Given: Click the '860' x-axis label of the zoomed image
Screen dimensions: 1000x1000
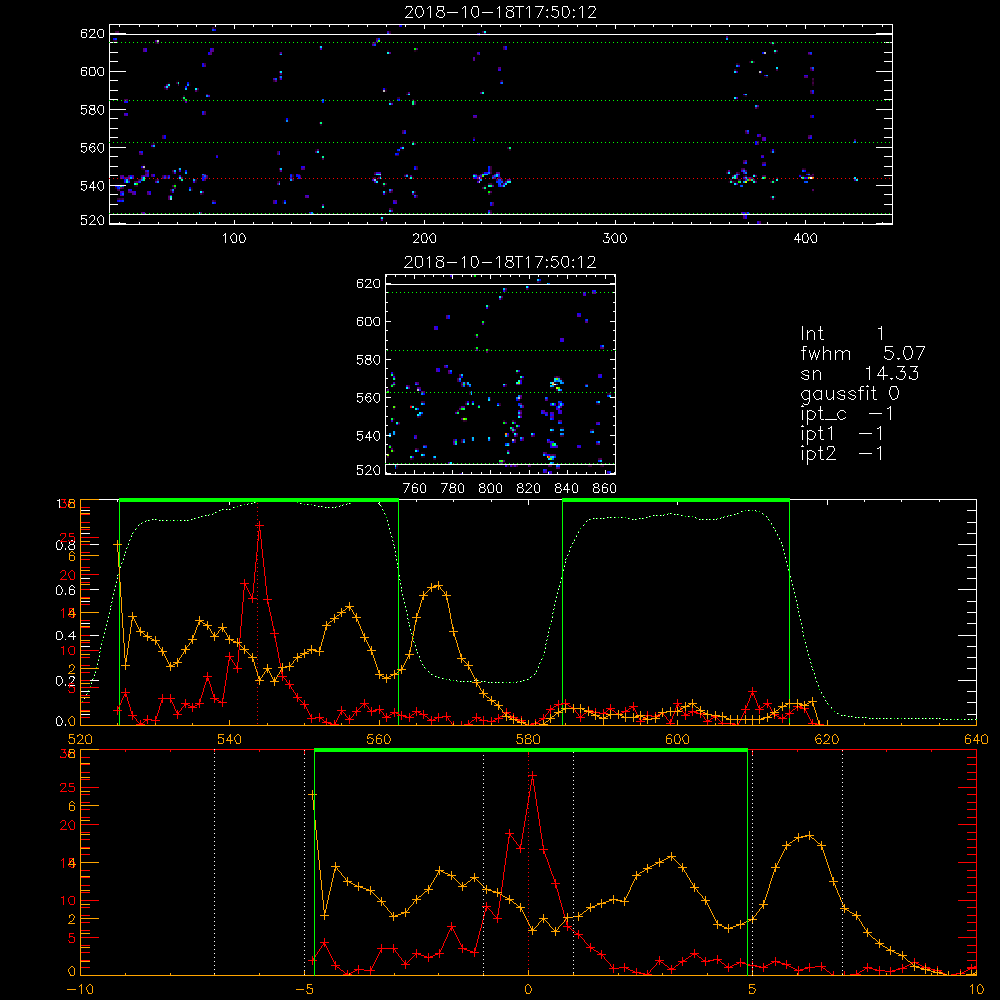Looking at the screenshot, I should click(x=605, y=488).
